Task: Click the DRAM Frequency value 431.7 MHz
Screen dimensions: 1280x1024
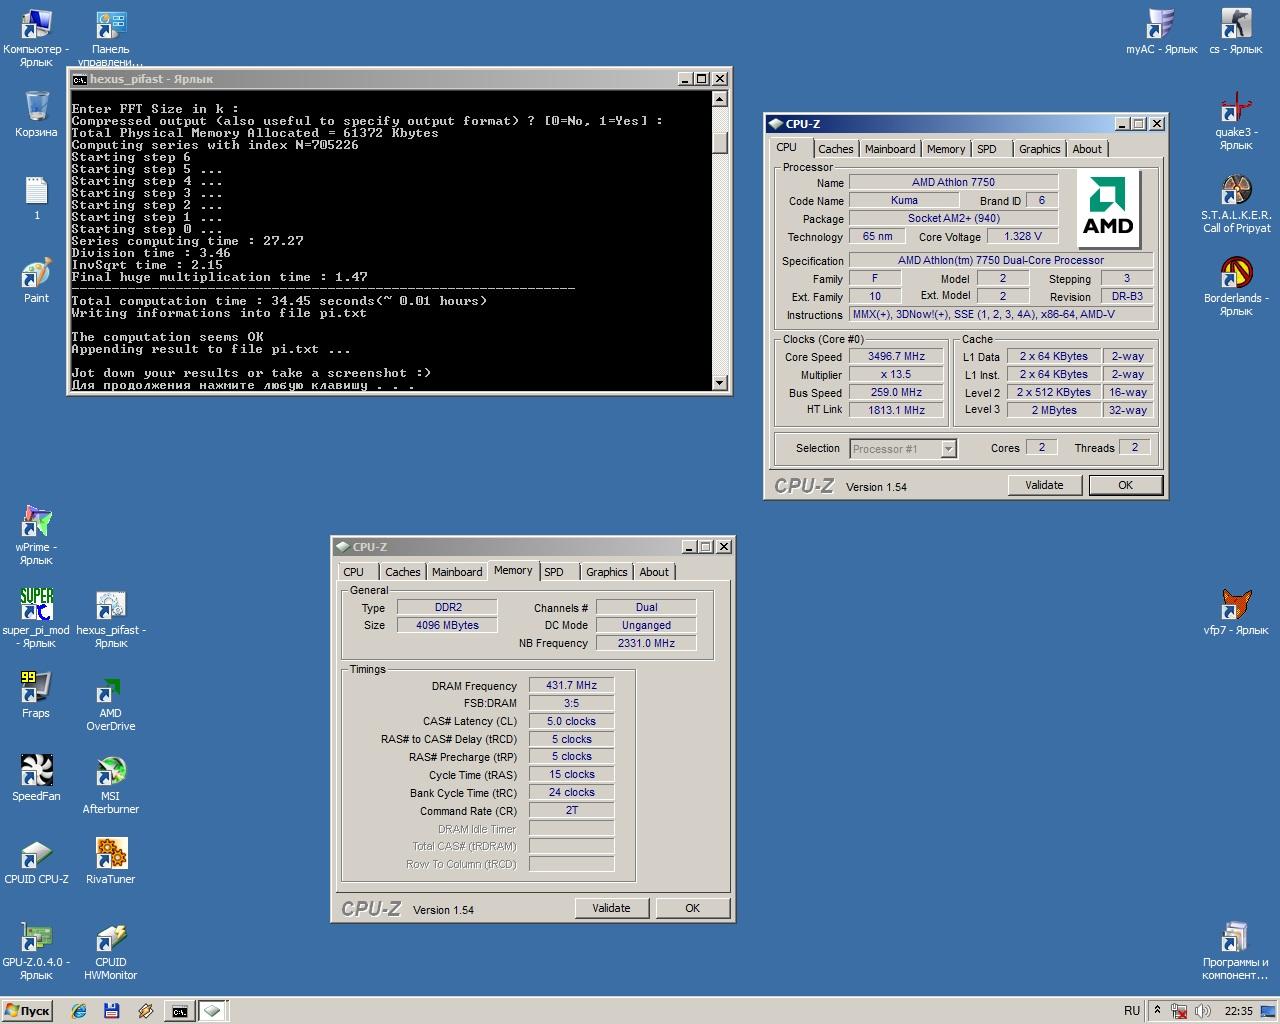Action: [x=571, y=685]
